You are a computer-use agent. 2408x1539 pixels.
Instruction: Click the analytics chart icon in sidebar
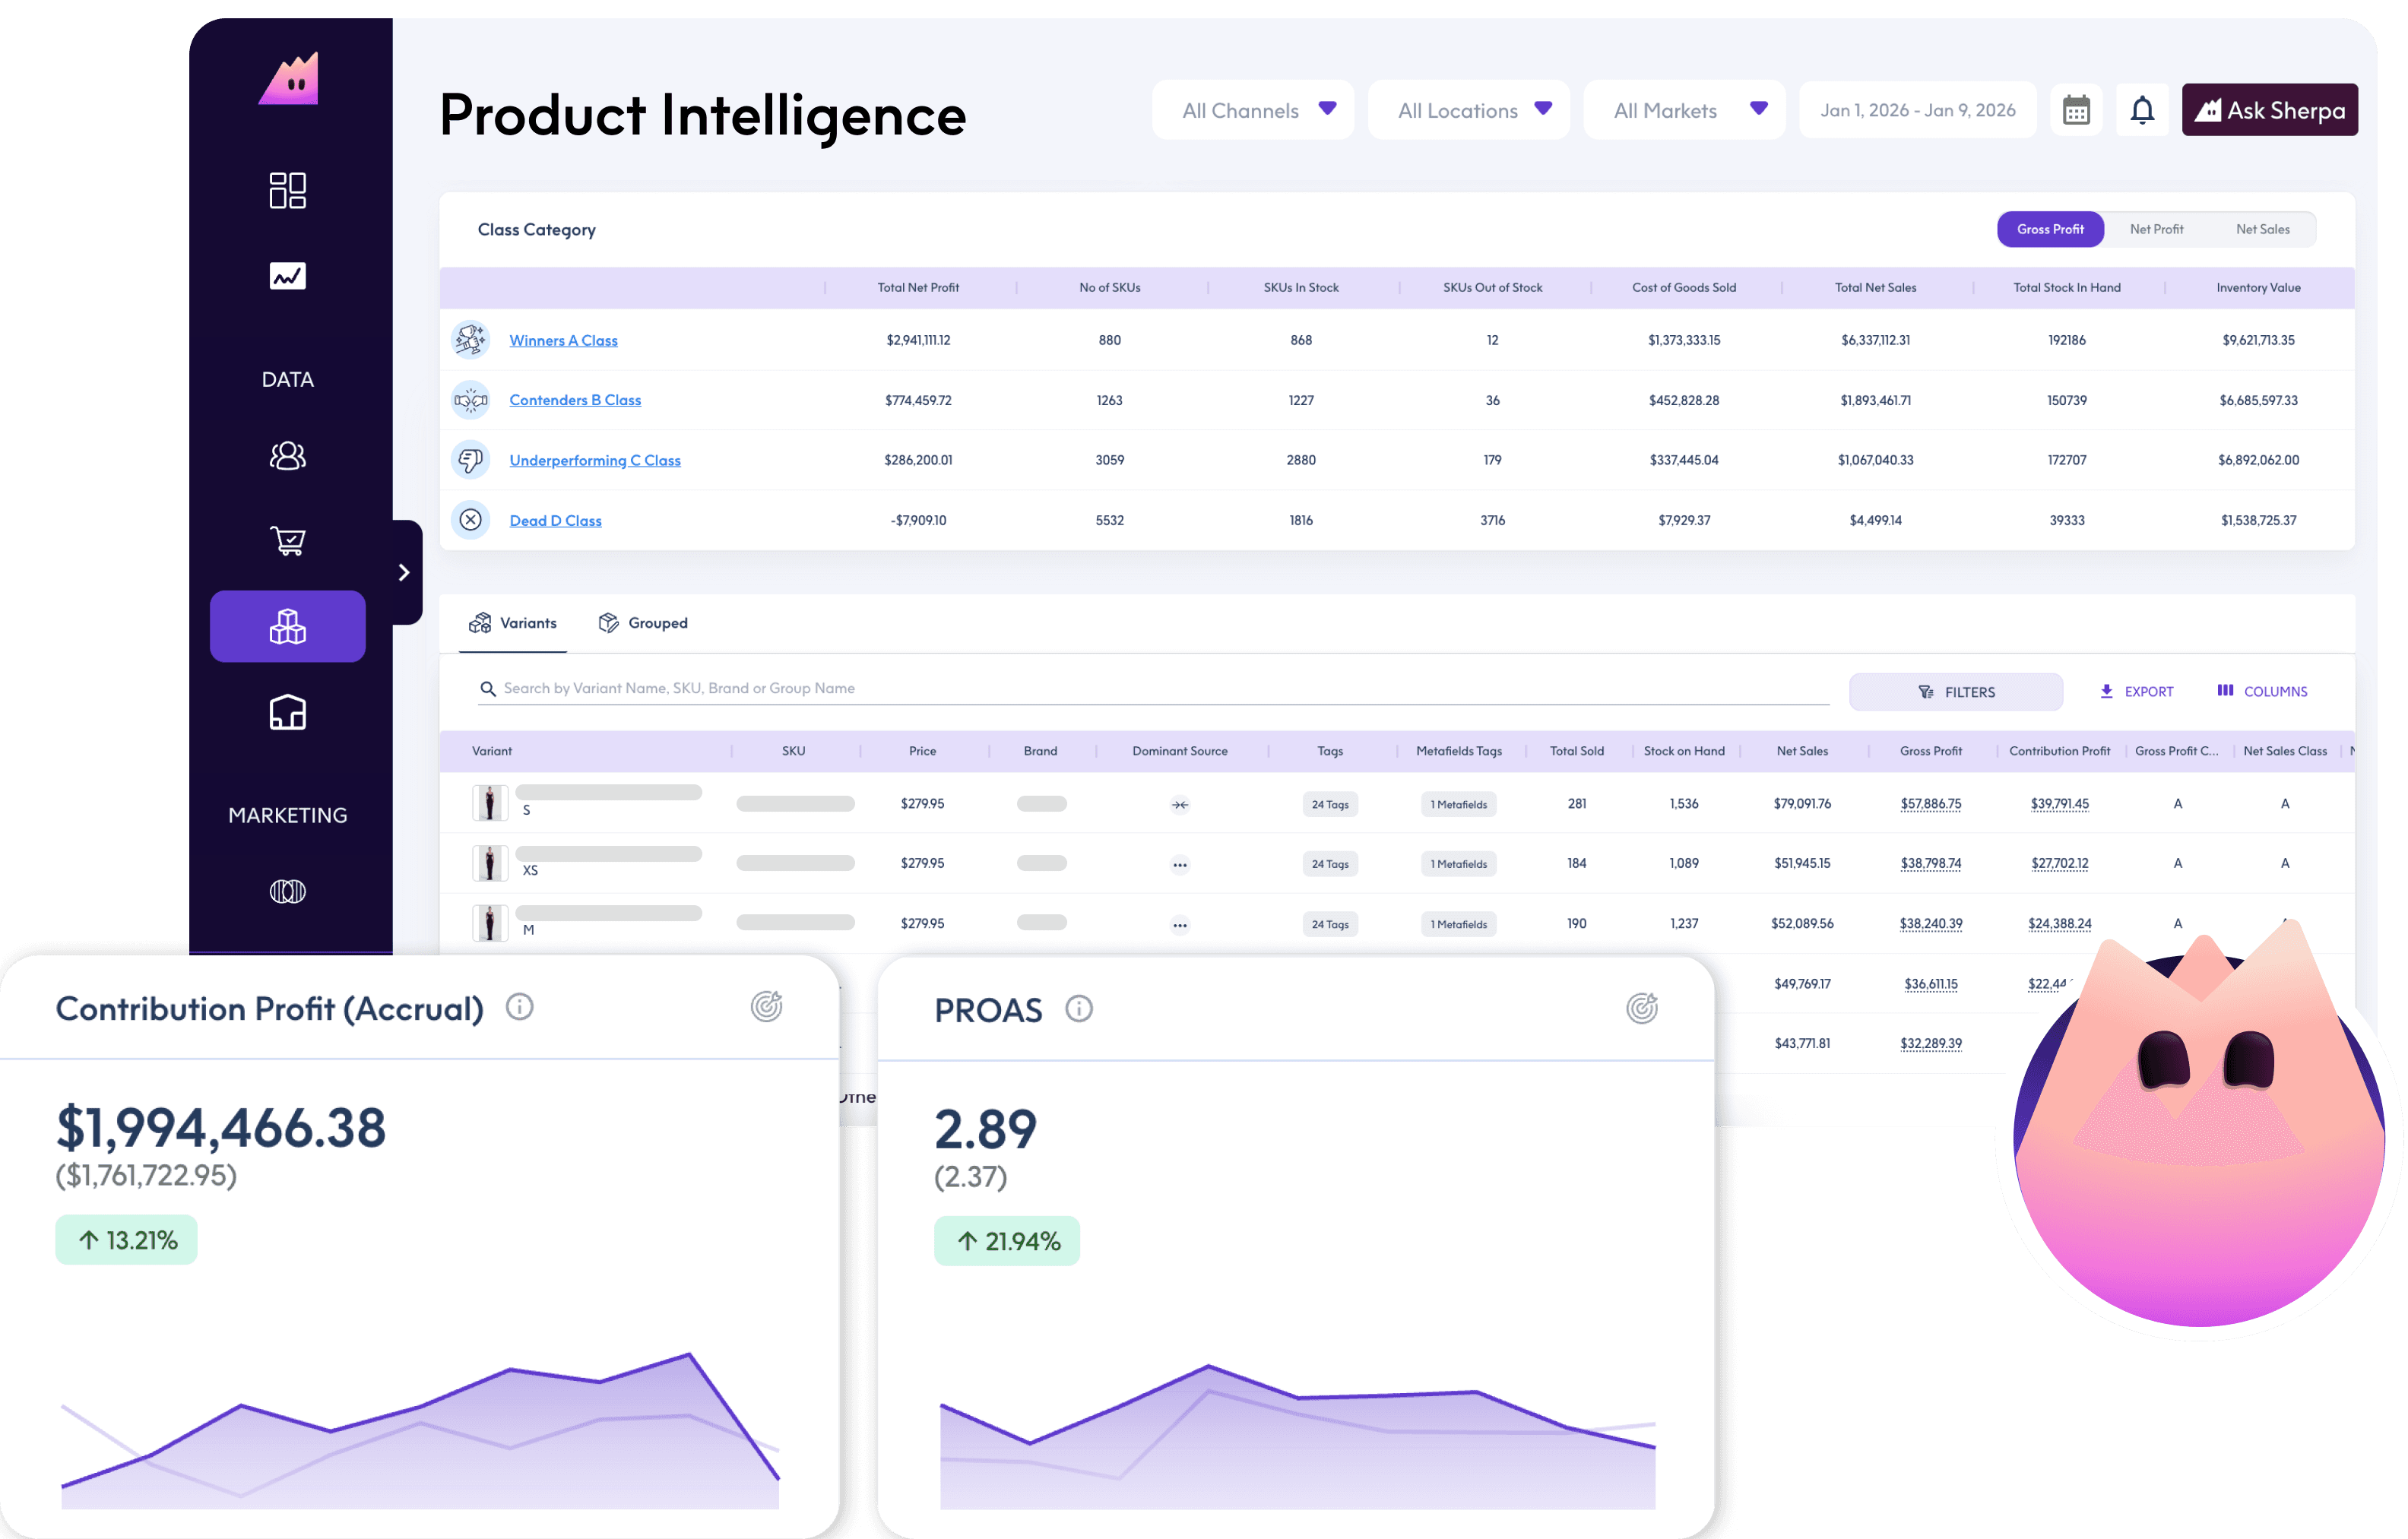(287, 276)
